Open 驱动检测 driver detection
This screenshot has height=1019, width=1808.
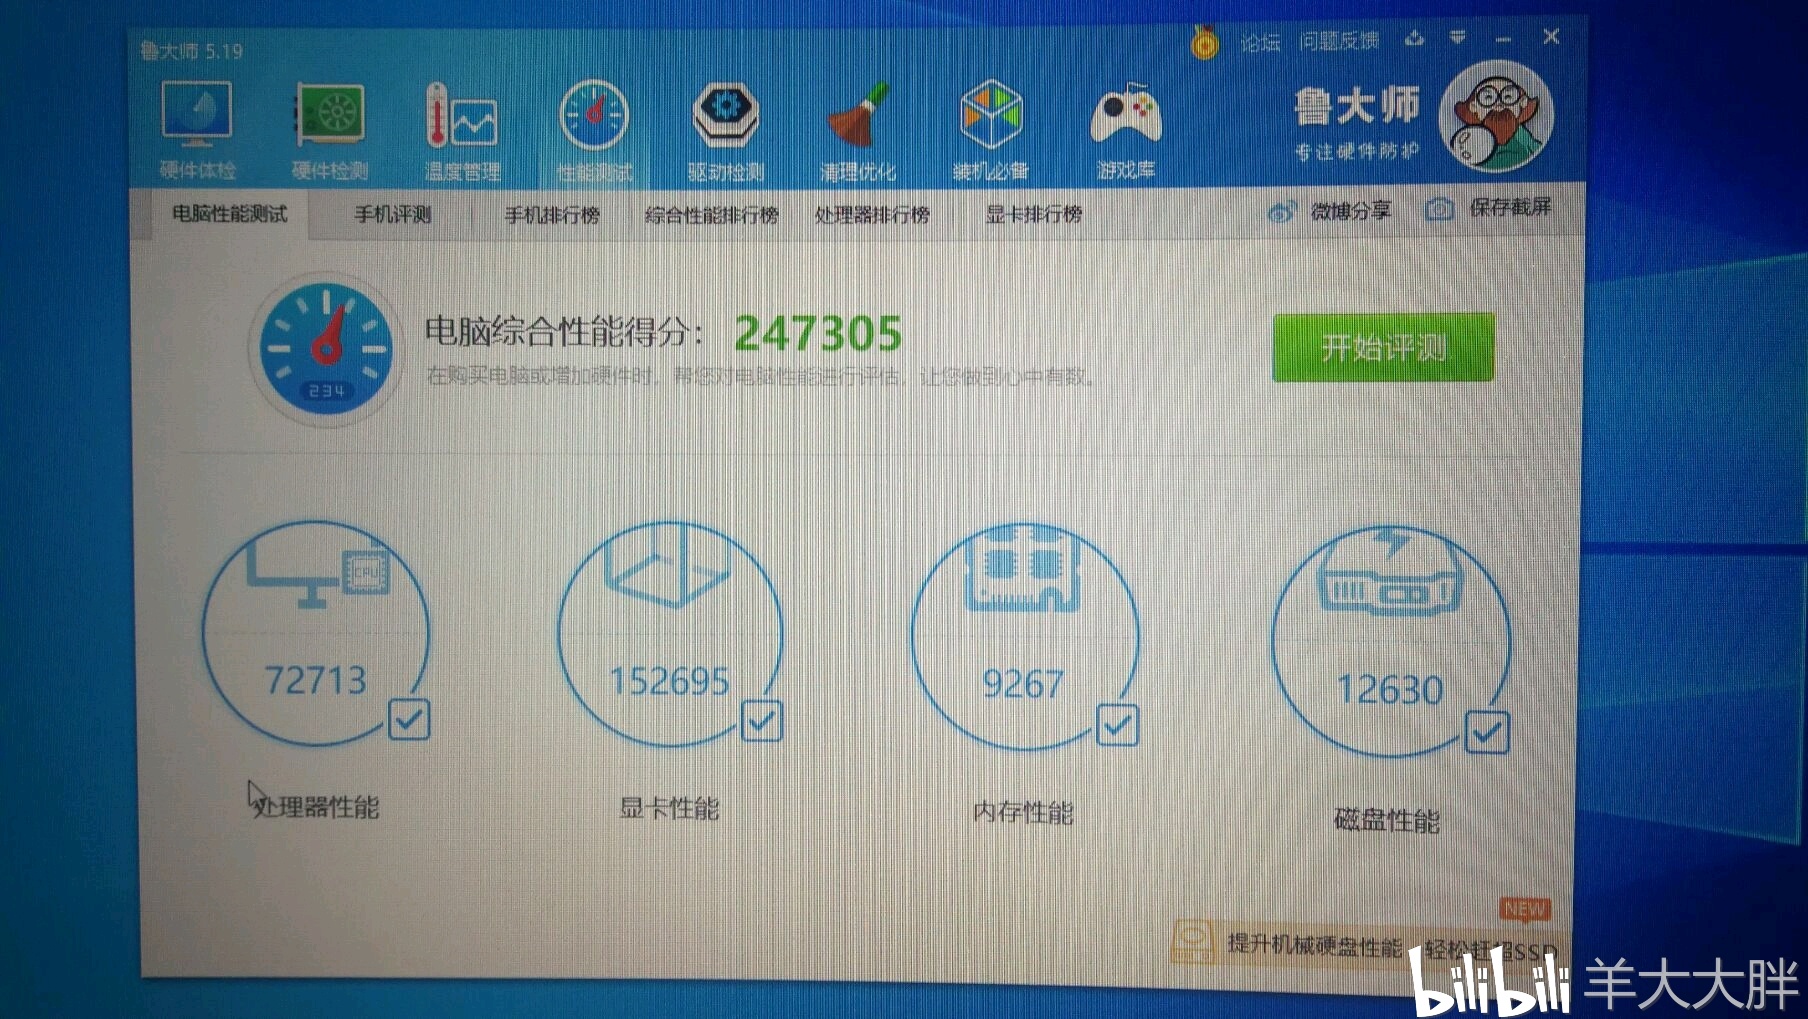tap(726, 131)
